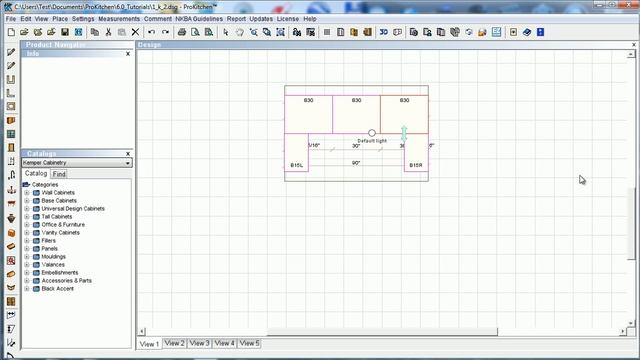Screen dimensions: 640x360
Task: Click the Cut scissors icon
Action: (109, 32)
